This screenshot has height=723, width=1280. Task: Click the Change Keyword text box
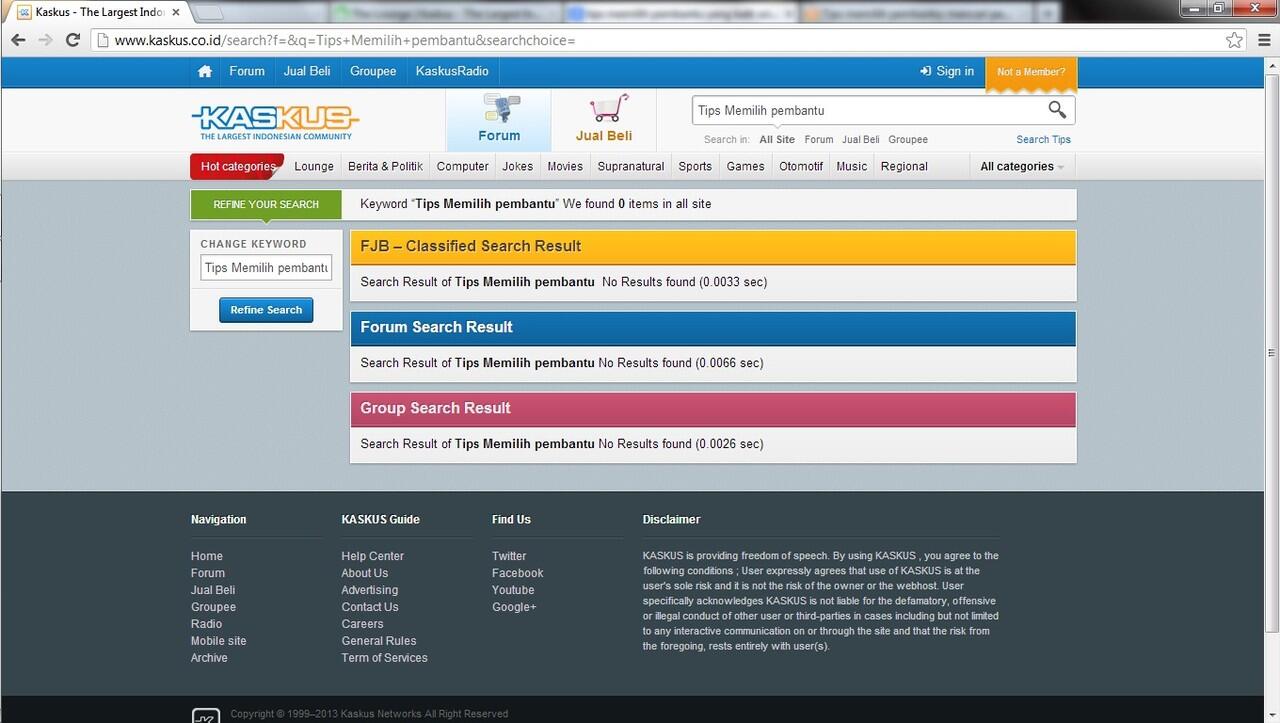coord(266,268)
